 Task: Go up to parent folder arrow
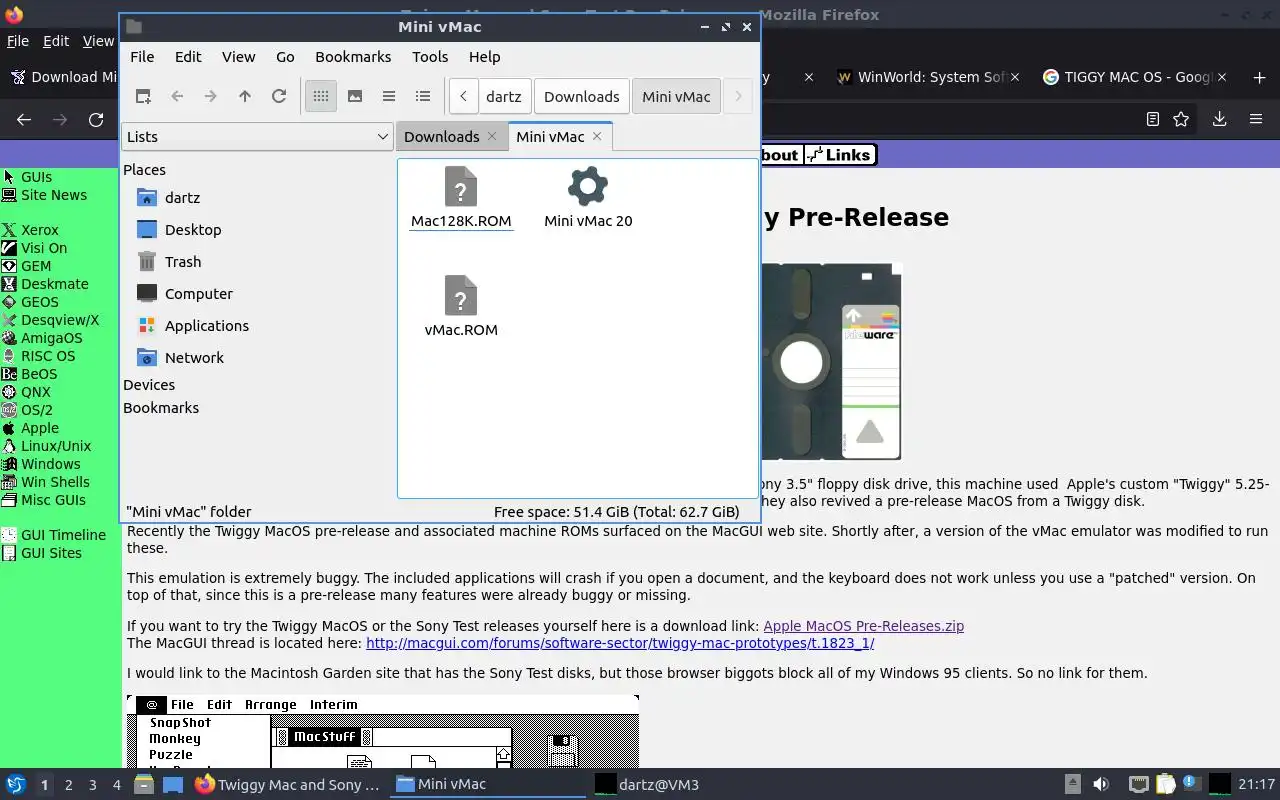tap(245, 96)
